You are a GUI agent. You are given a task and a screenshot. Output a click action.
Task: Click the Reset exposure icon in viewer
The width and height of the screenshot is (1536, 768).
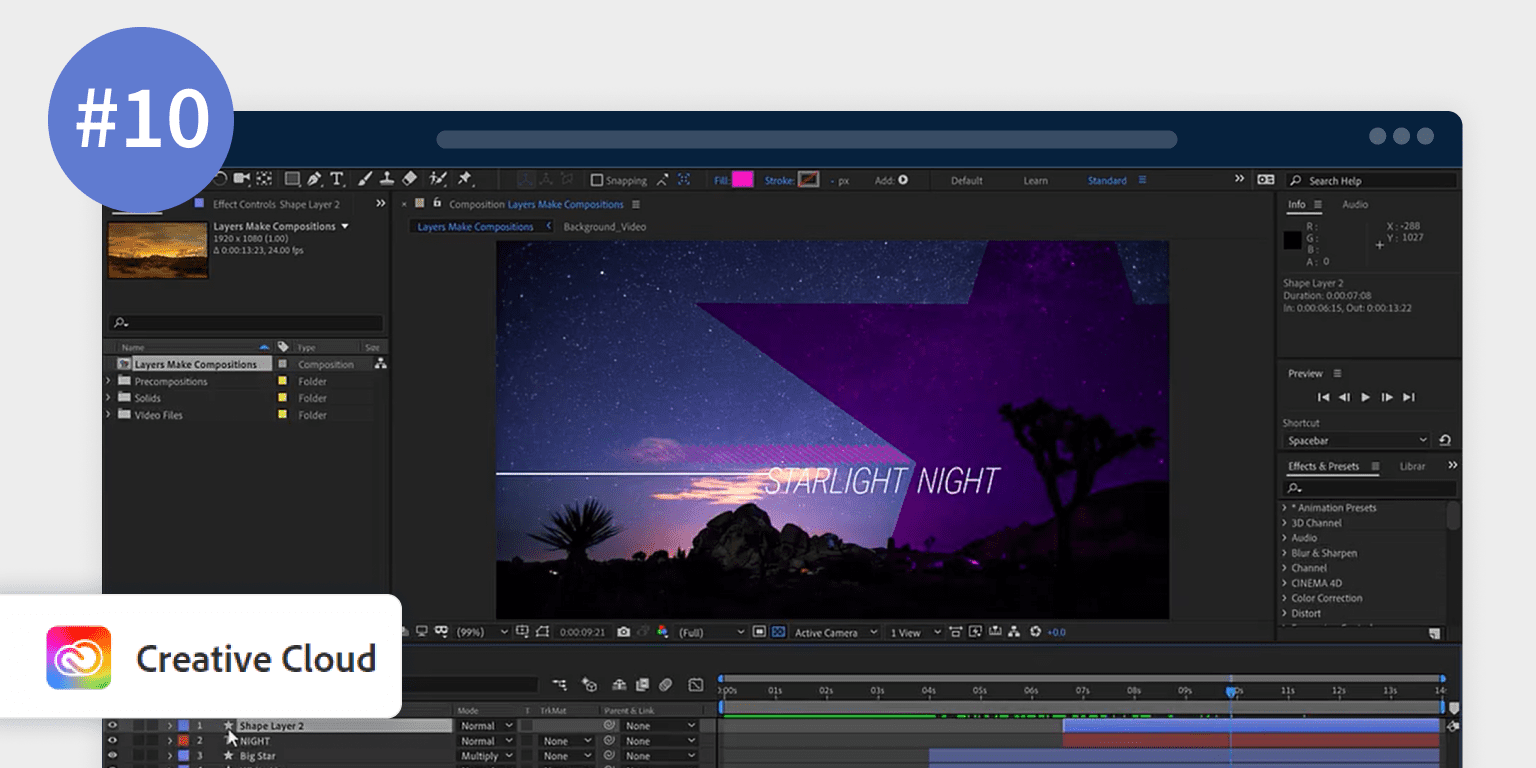(1035, 632)
